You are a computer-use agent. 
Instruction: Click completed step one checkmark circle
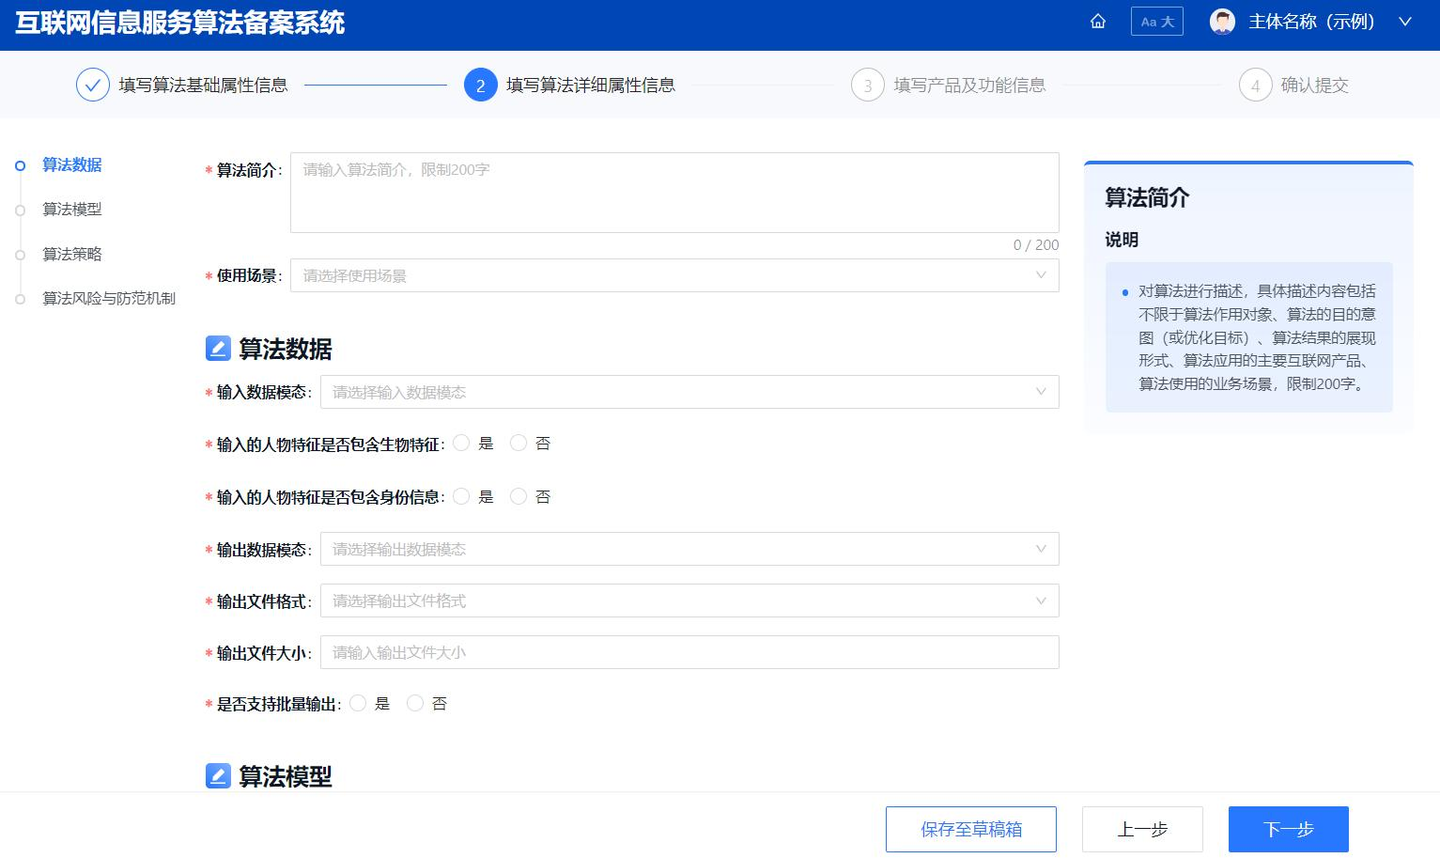pos(92,85)
